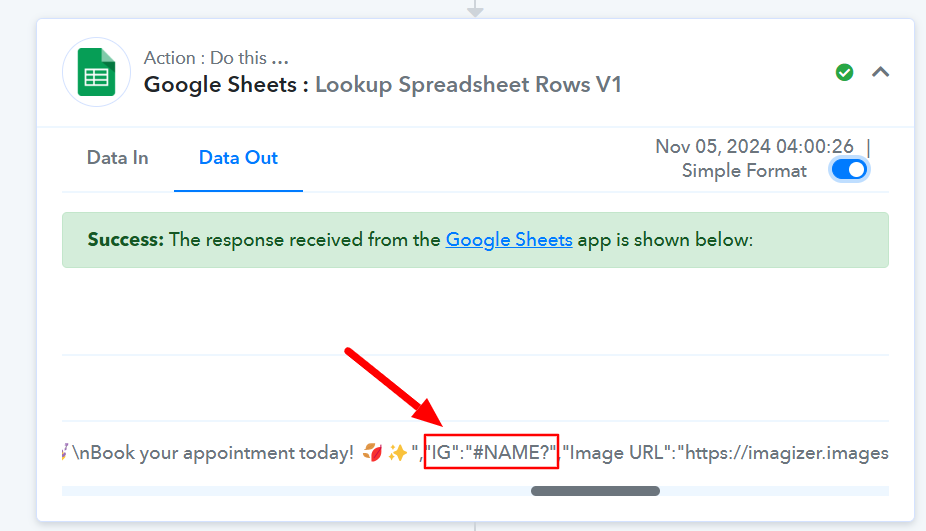
Task: Open the Google Sheets link in success message
Action: point(508,240)
